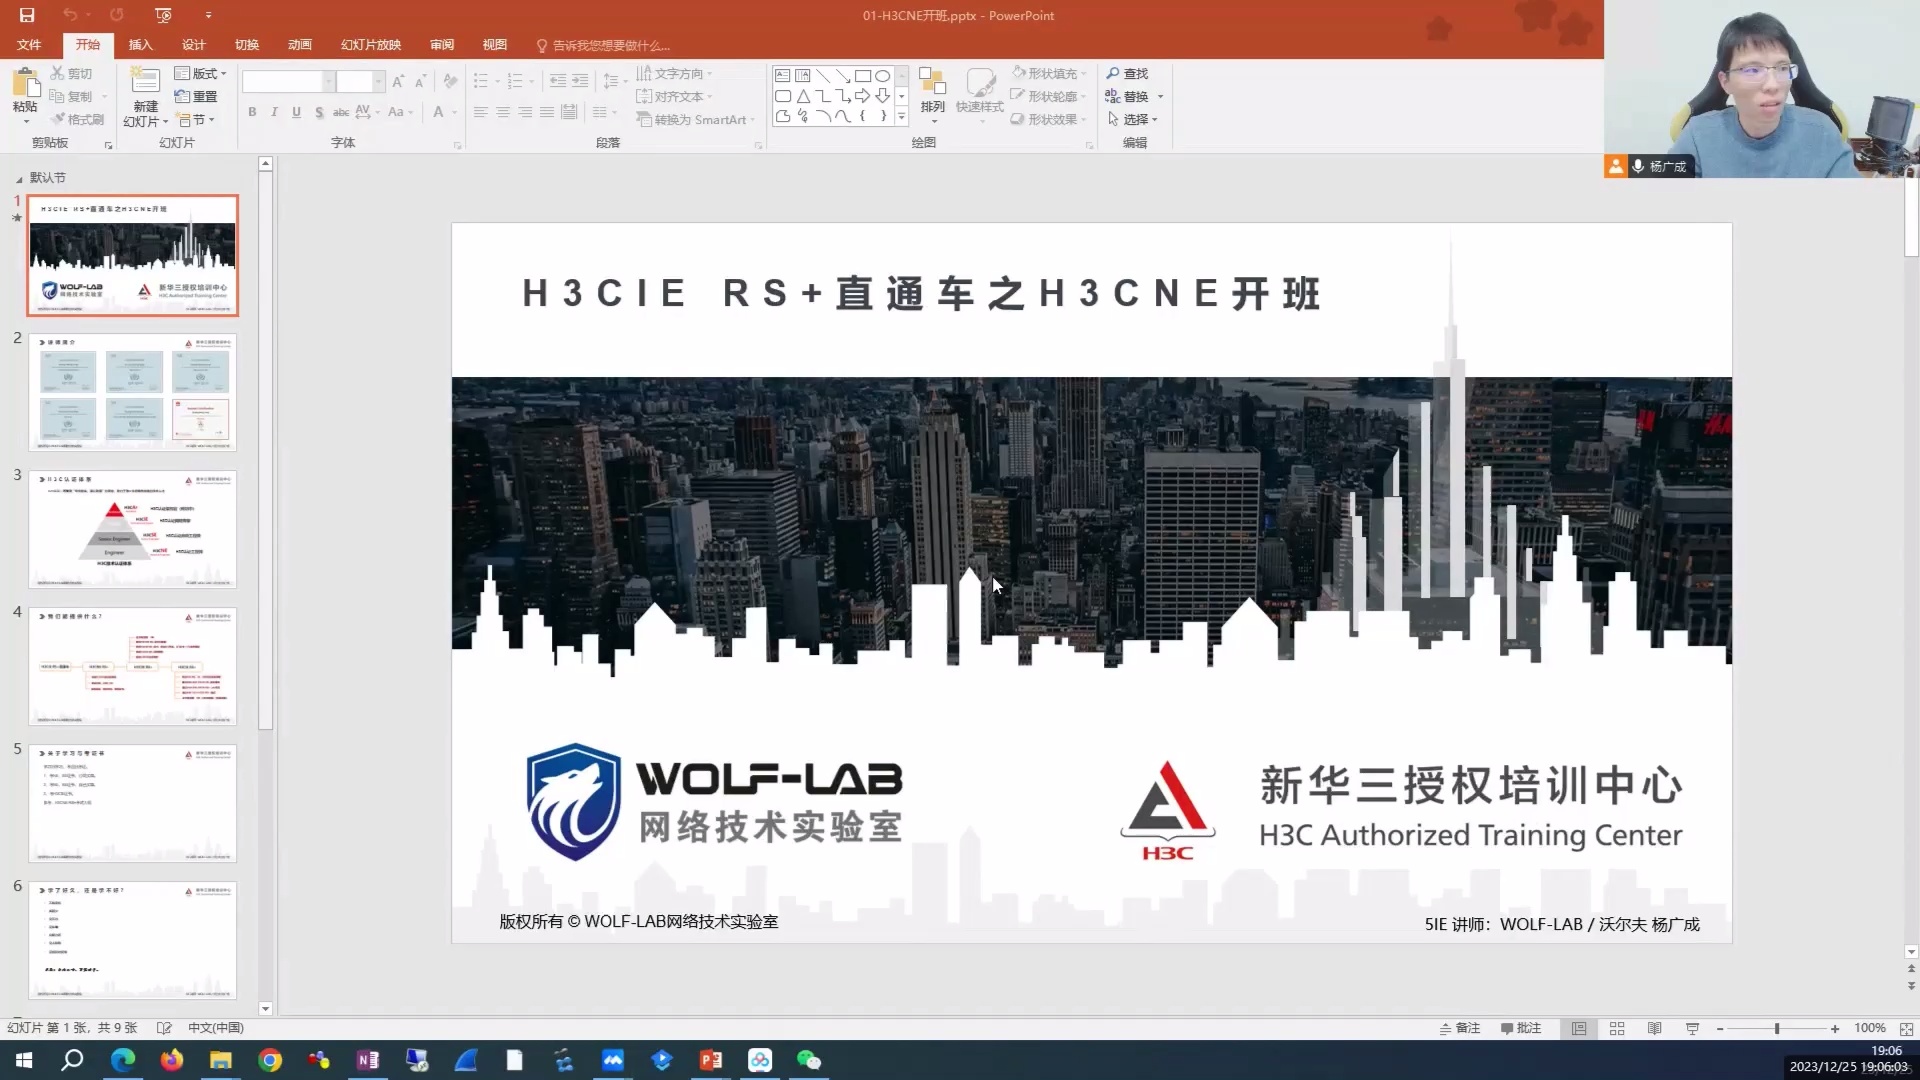The image size is (1920, 1080).
Task: Switch to Slide Sorter view in status bar
Action: pos(1617,1028)
